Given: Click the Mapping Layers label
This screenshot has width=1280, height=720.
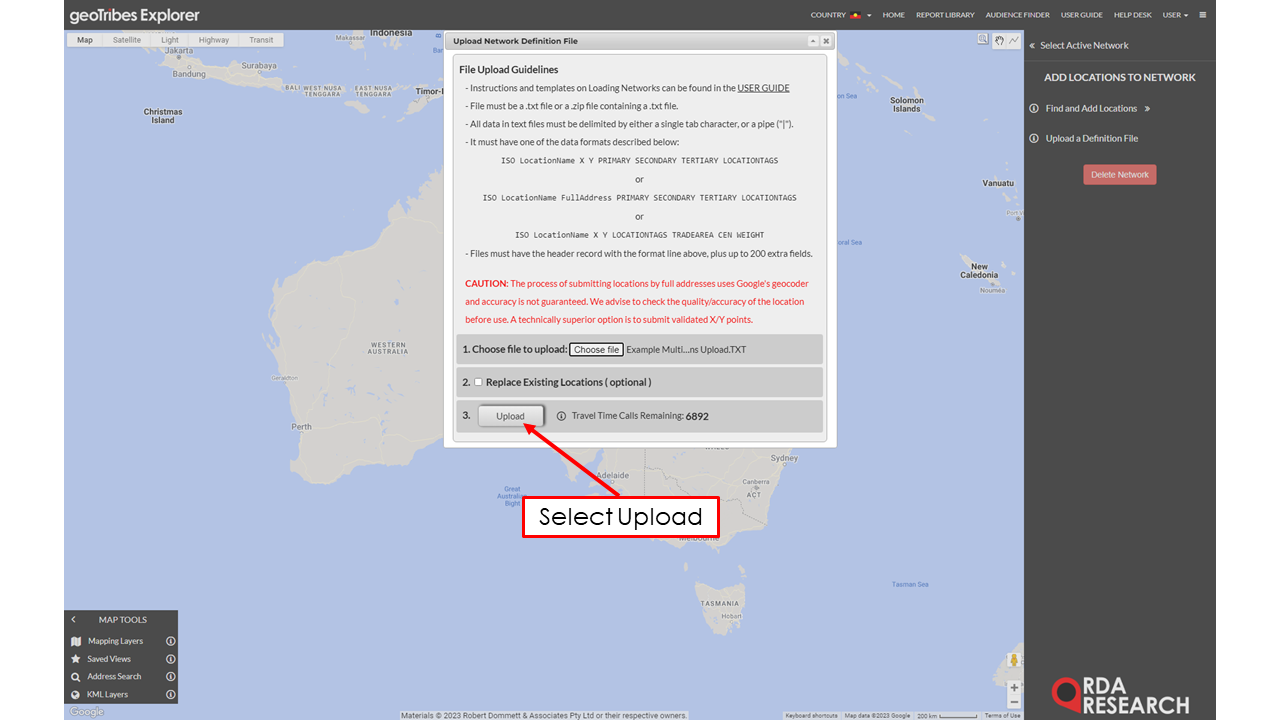Looking at the screenshot, I should click(115, 641).
